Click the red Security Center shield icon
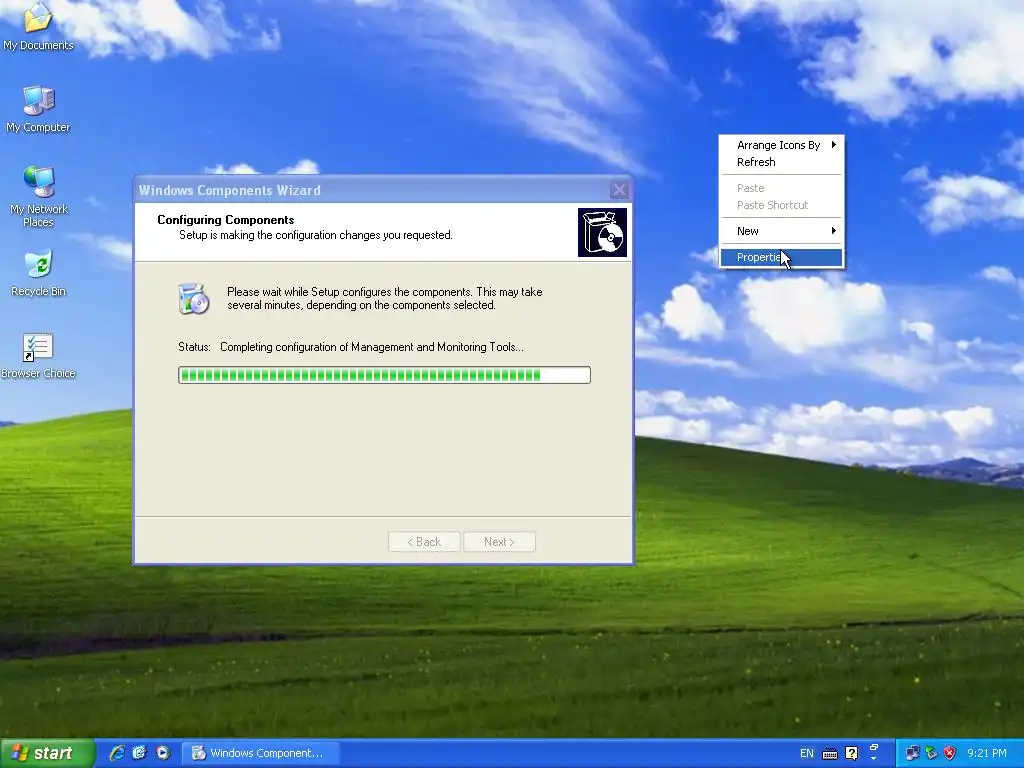The height and width of the screenshot is (768, 1024). tap(950, 753)
